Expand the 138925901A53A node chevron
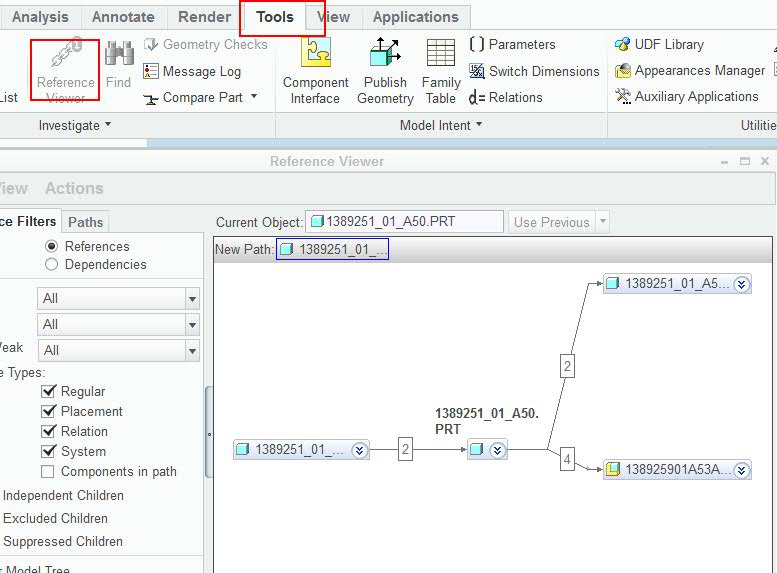This screenshot has height=573, width=777. [741, 470]
